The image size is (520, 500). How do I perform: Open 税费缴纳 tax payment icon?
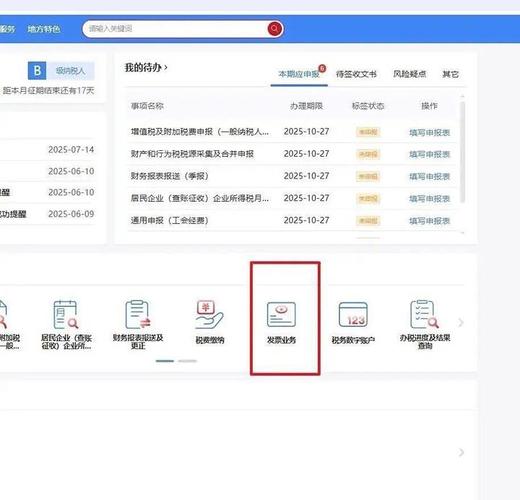click(210, 322)
